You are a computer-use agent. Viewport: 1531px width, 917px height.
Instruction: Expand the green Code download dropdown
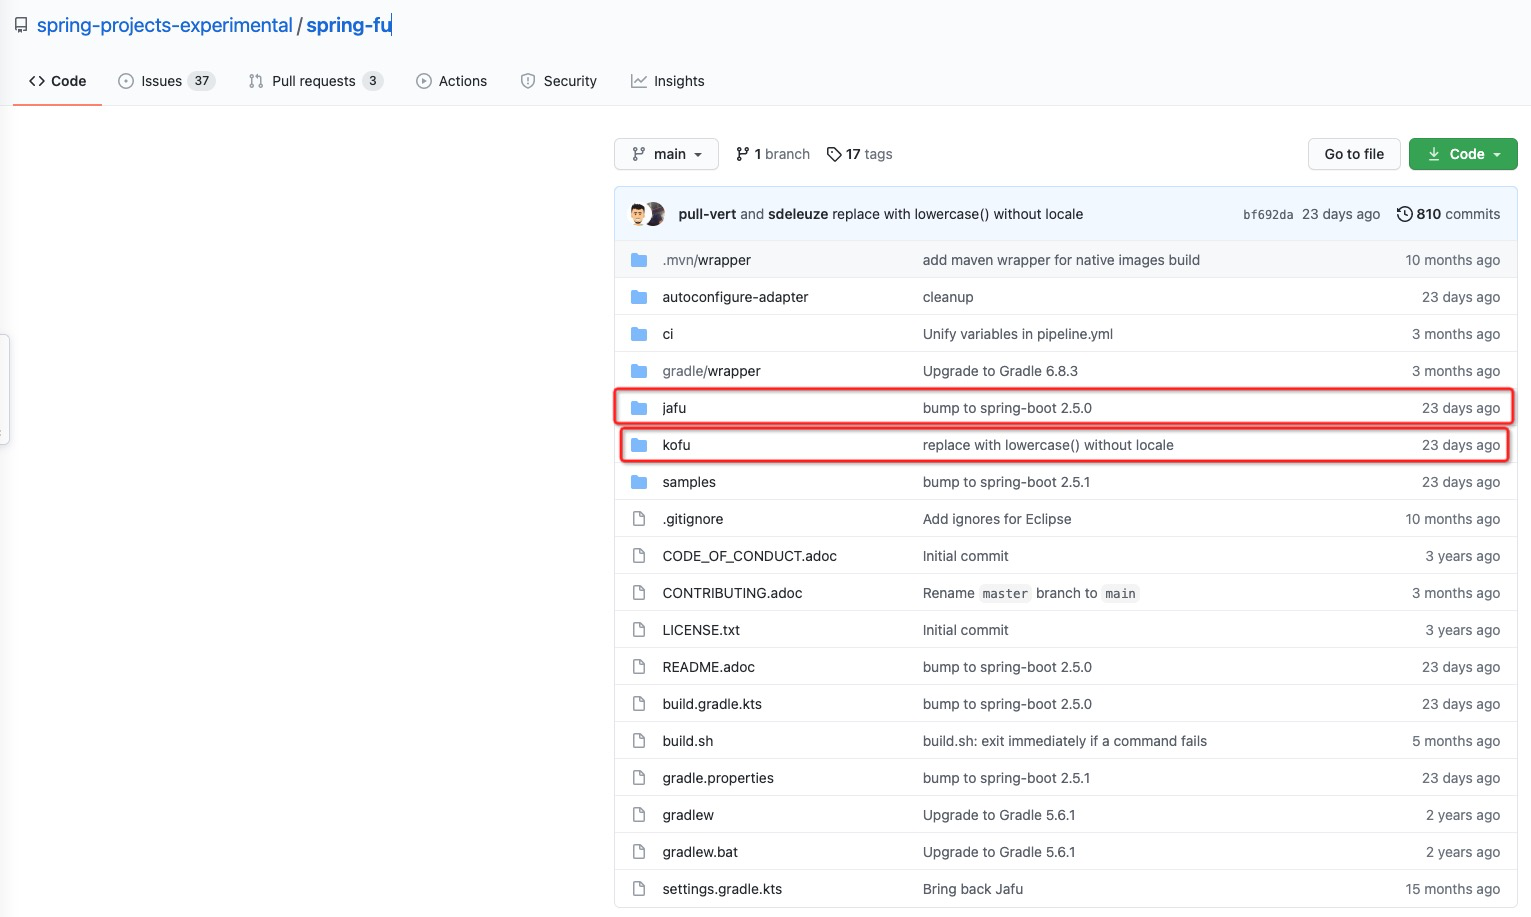(1463, 154)
